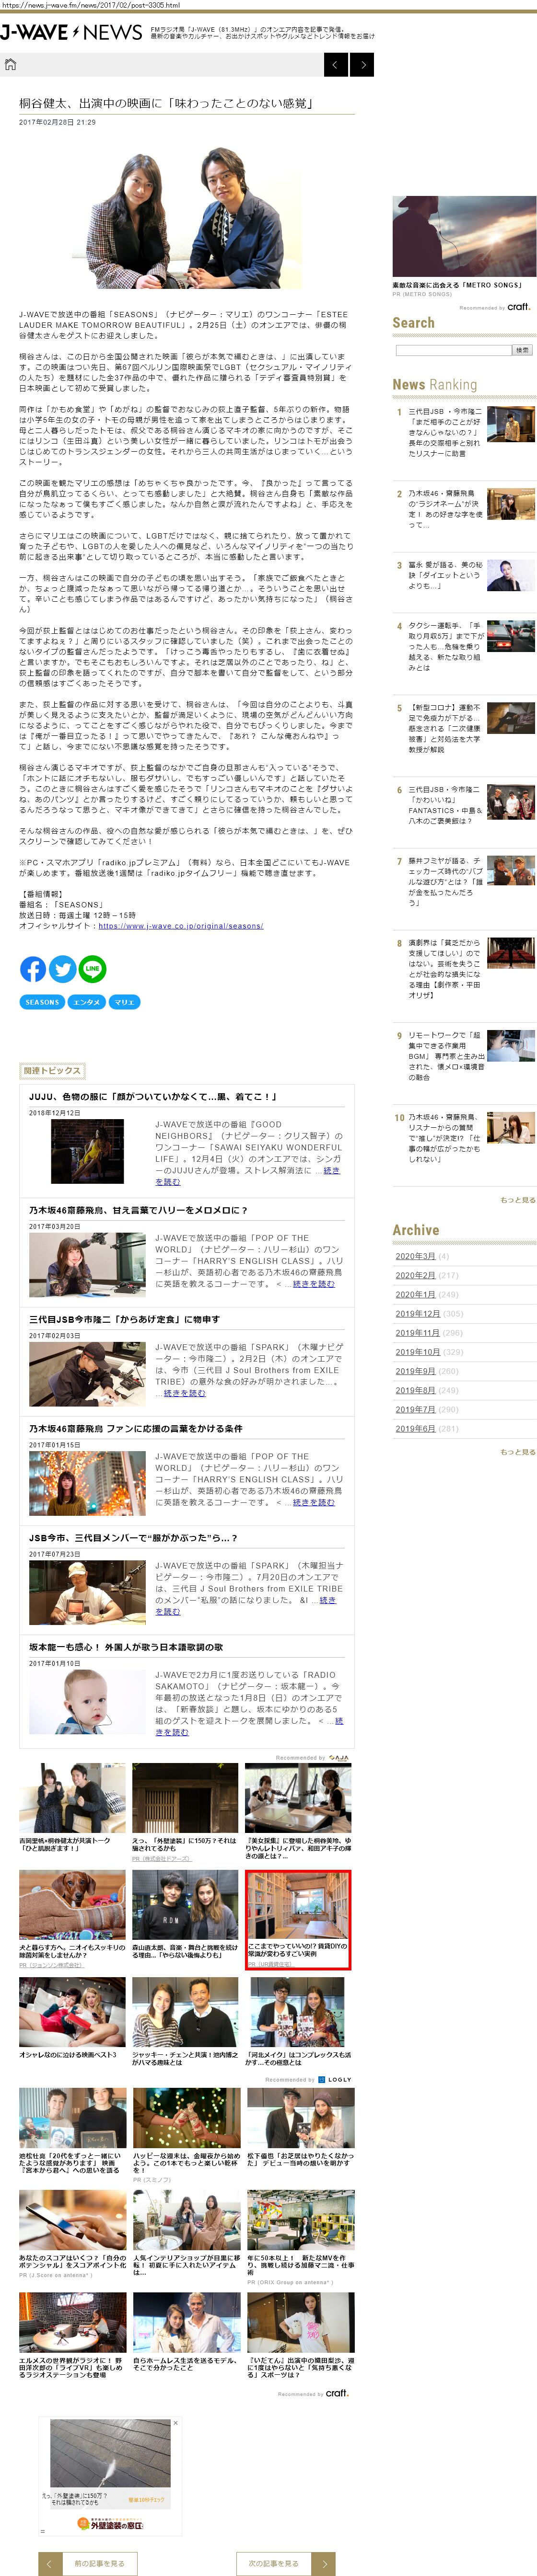The image size is (537, 2576).
Task: Go to next article with top right arrow
Action: pyautogui.click(x=363, y=65)
